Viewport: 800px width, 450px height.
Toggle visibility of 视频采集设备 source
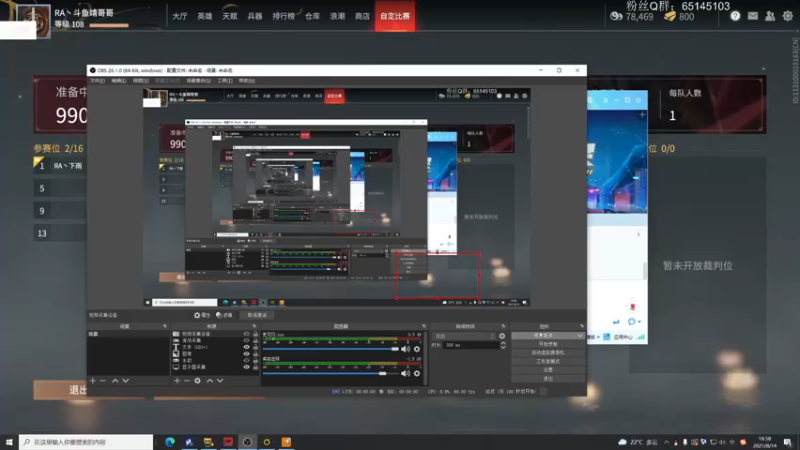pos(246,334)
